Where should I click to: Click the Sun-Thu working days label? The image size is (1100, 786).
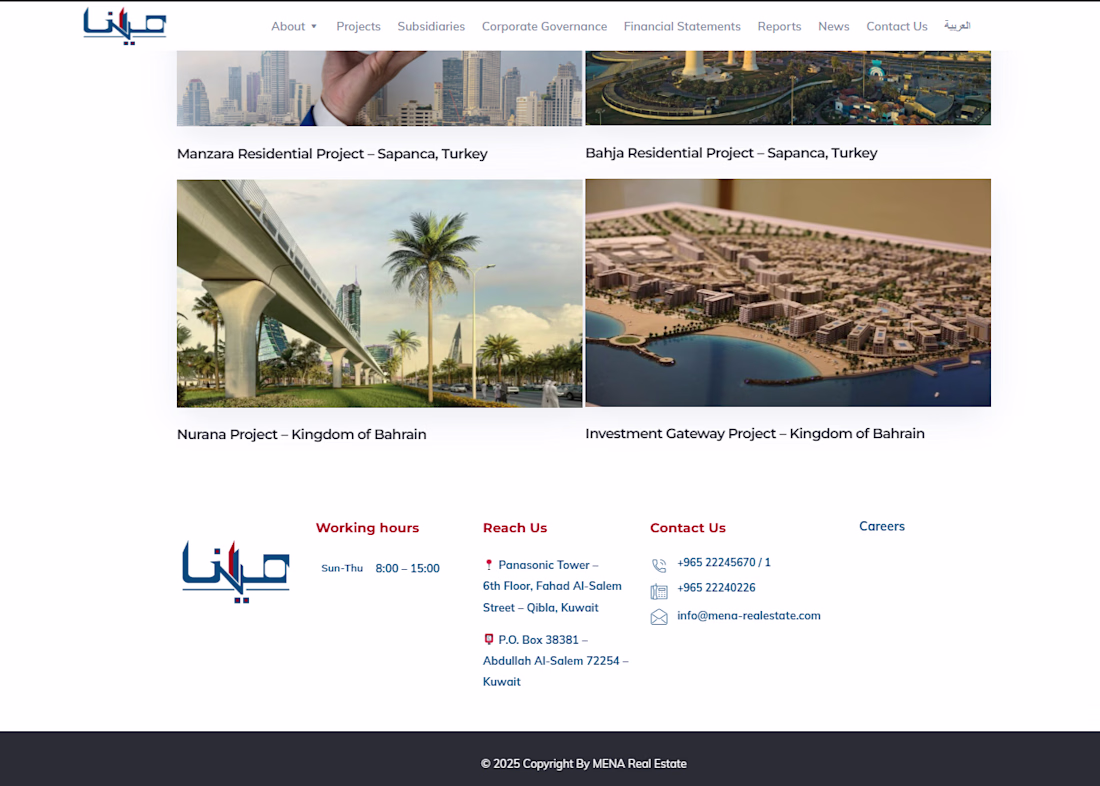(x=342, y=568)
